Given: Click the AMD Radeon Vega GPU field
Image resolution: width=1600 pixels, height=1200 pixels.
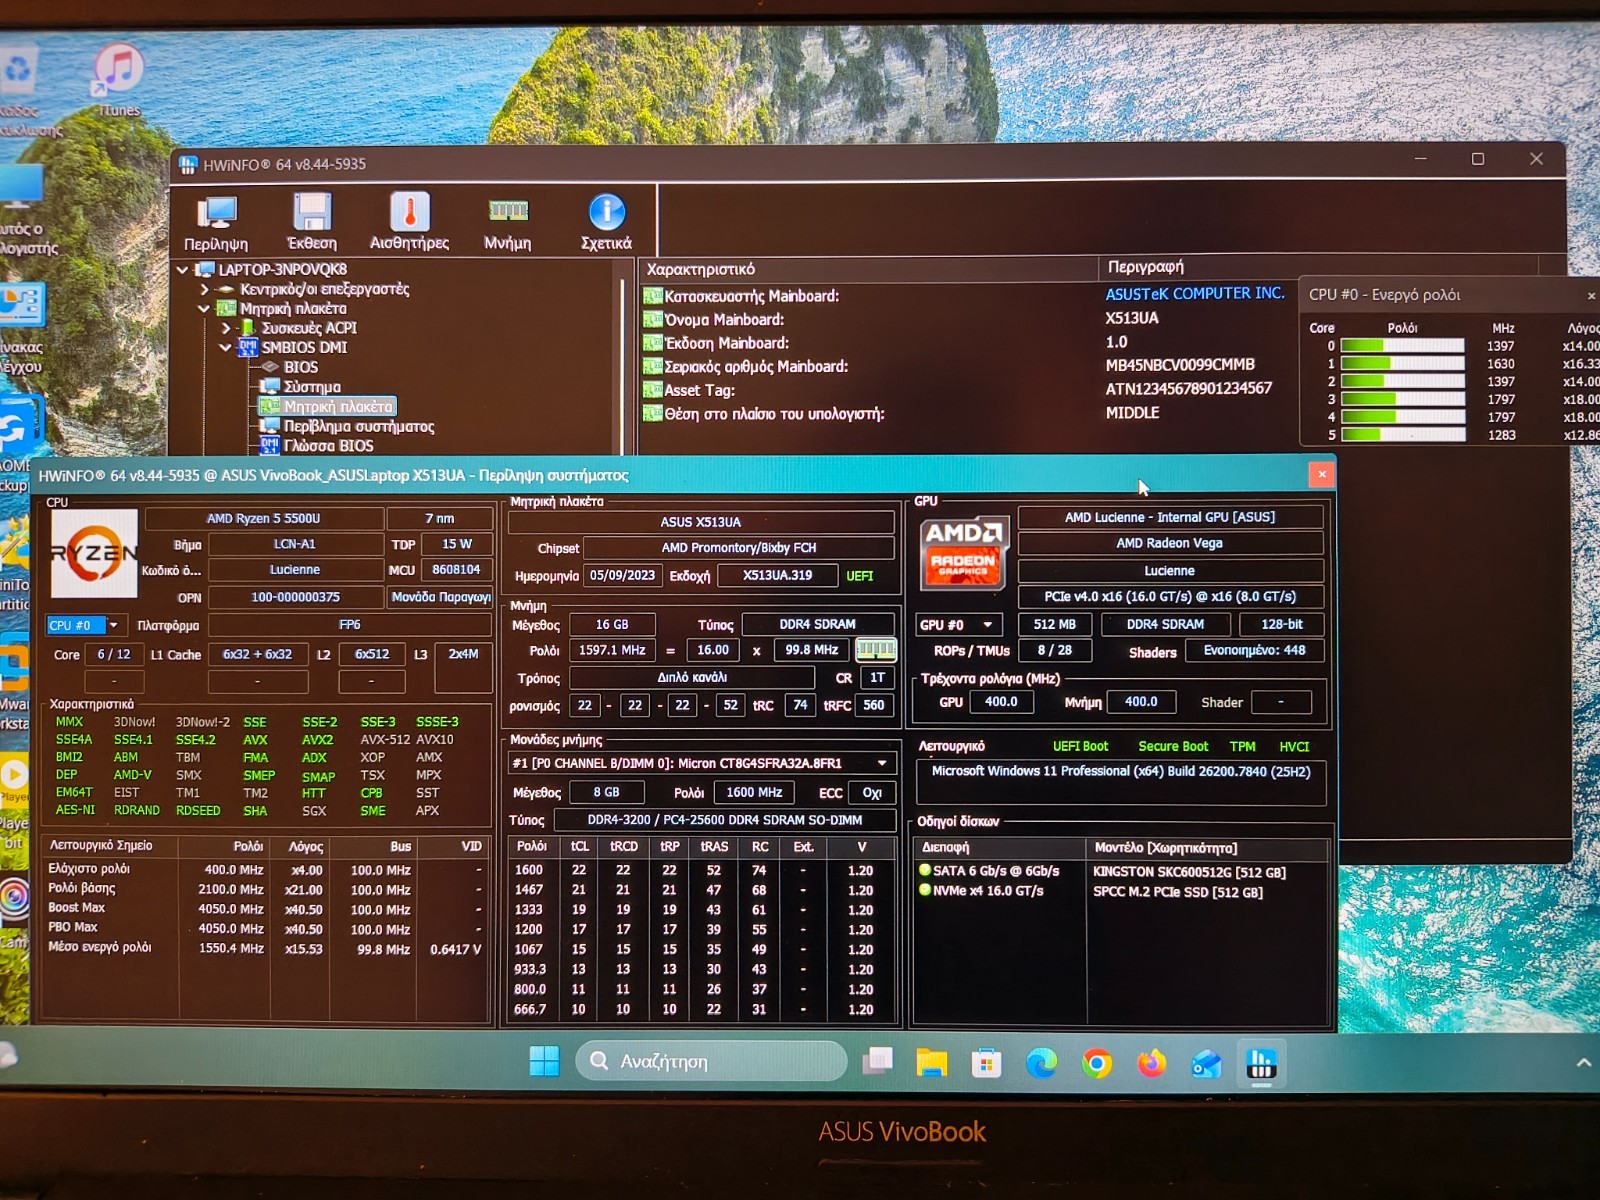Looking at the screenshot, I should tap(1169, 543).
